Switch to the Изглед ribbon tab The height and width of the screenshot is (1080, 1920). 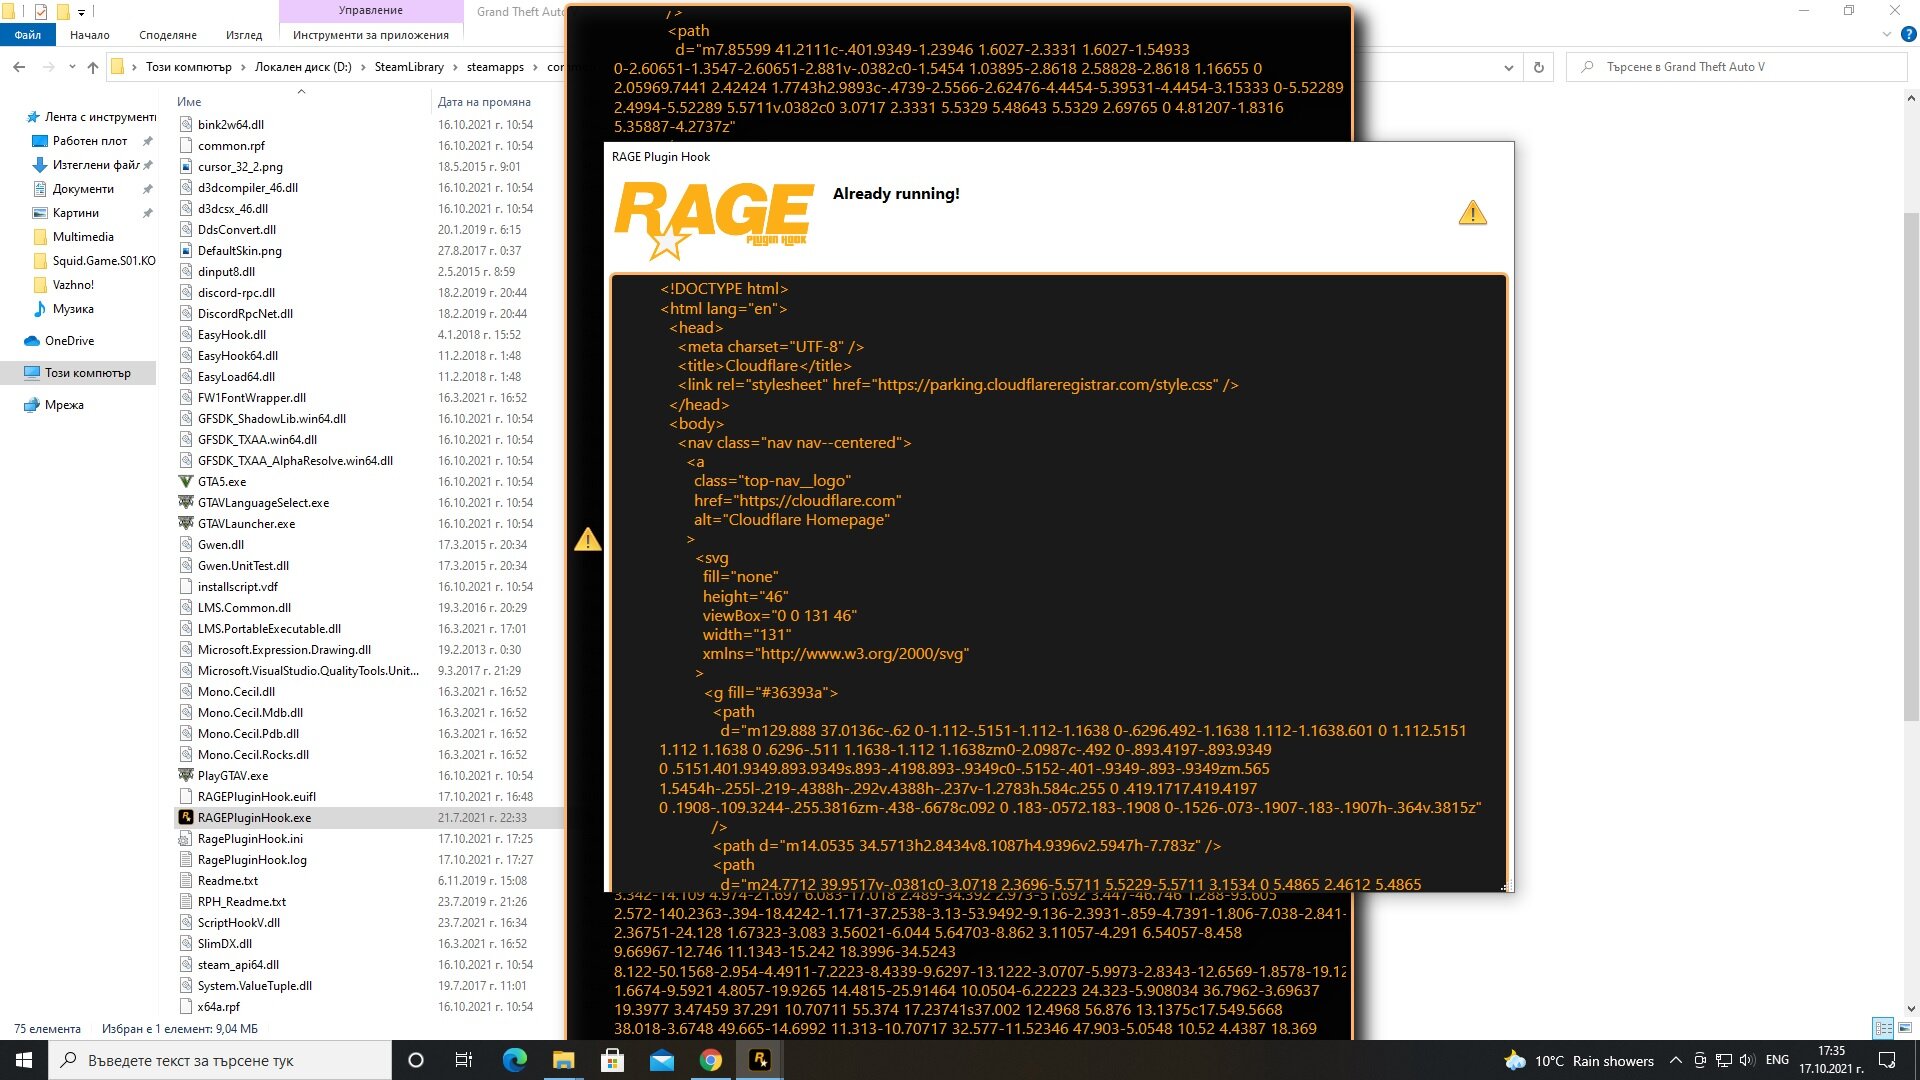tap(243, 34)
